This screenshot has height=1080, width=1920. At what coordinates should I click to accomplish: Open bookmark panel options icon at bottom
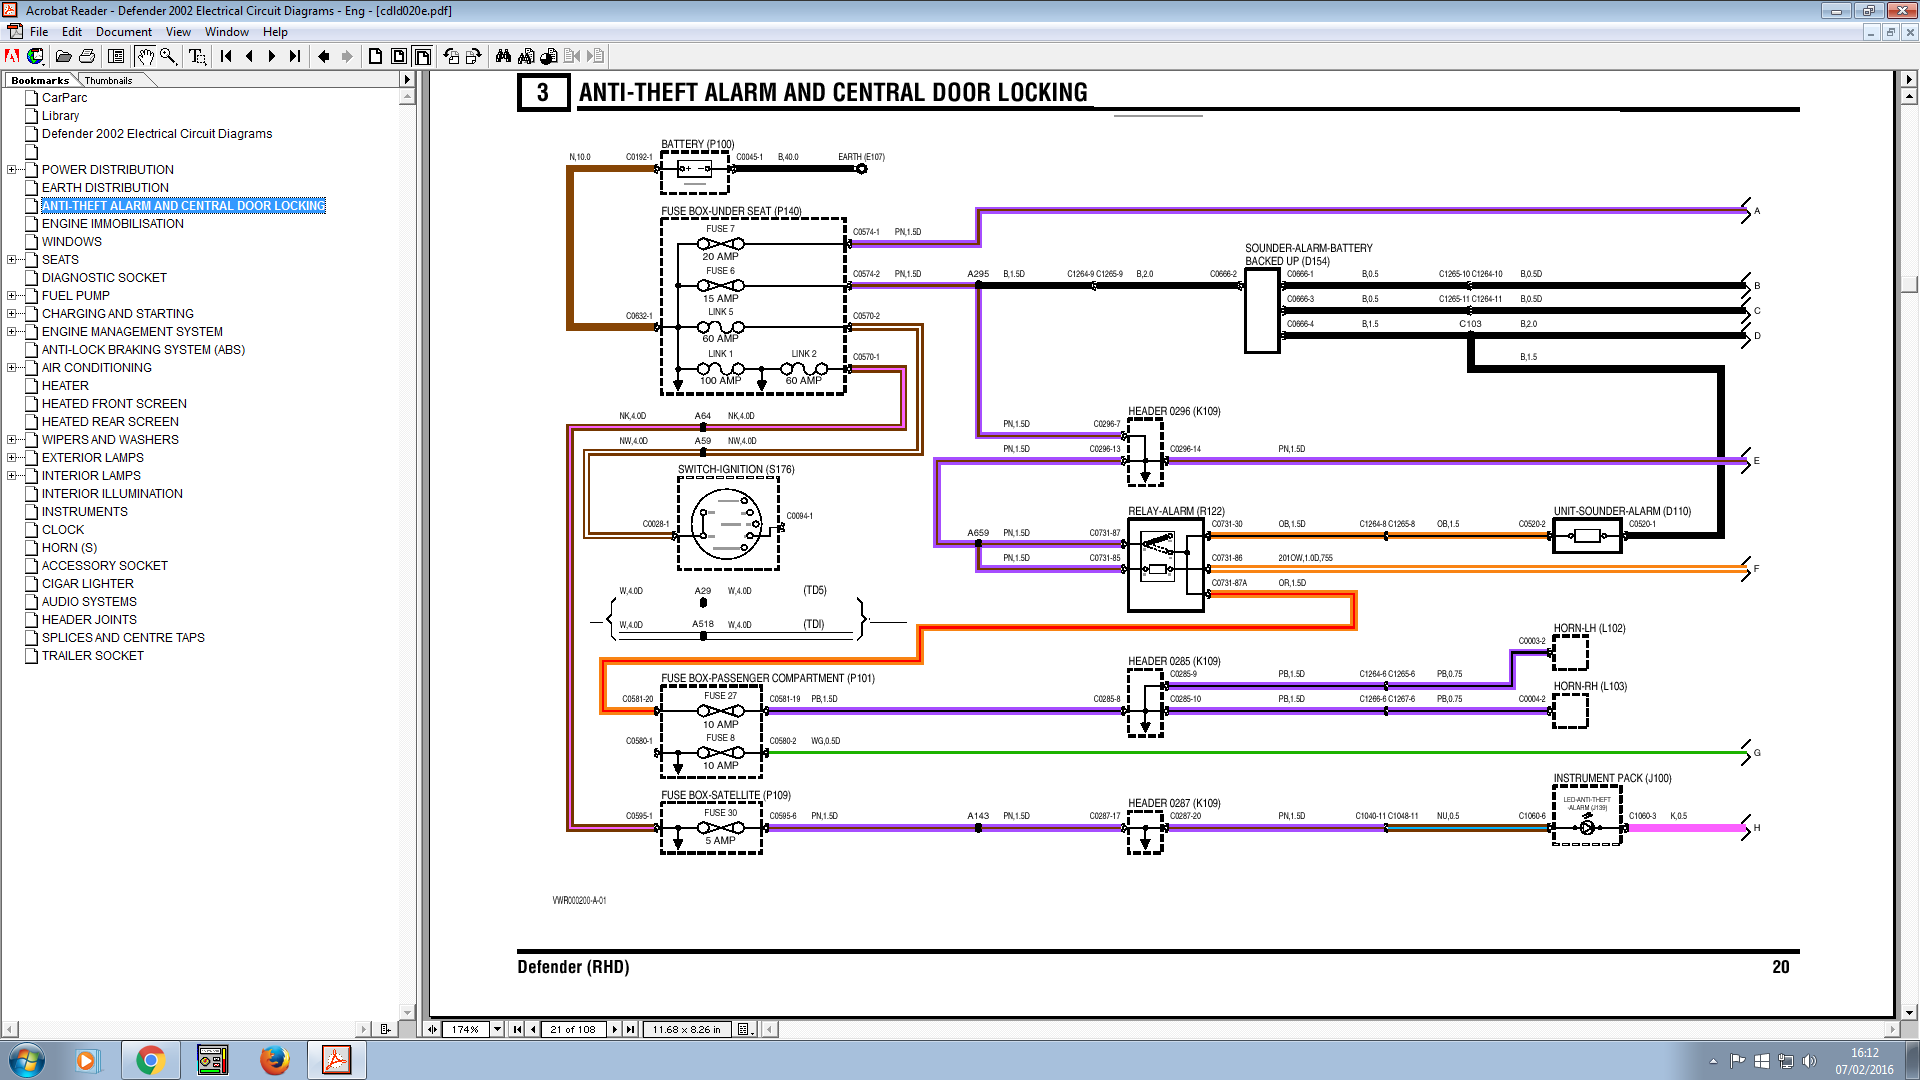[385, 1029]
